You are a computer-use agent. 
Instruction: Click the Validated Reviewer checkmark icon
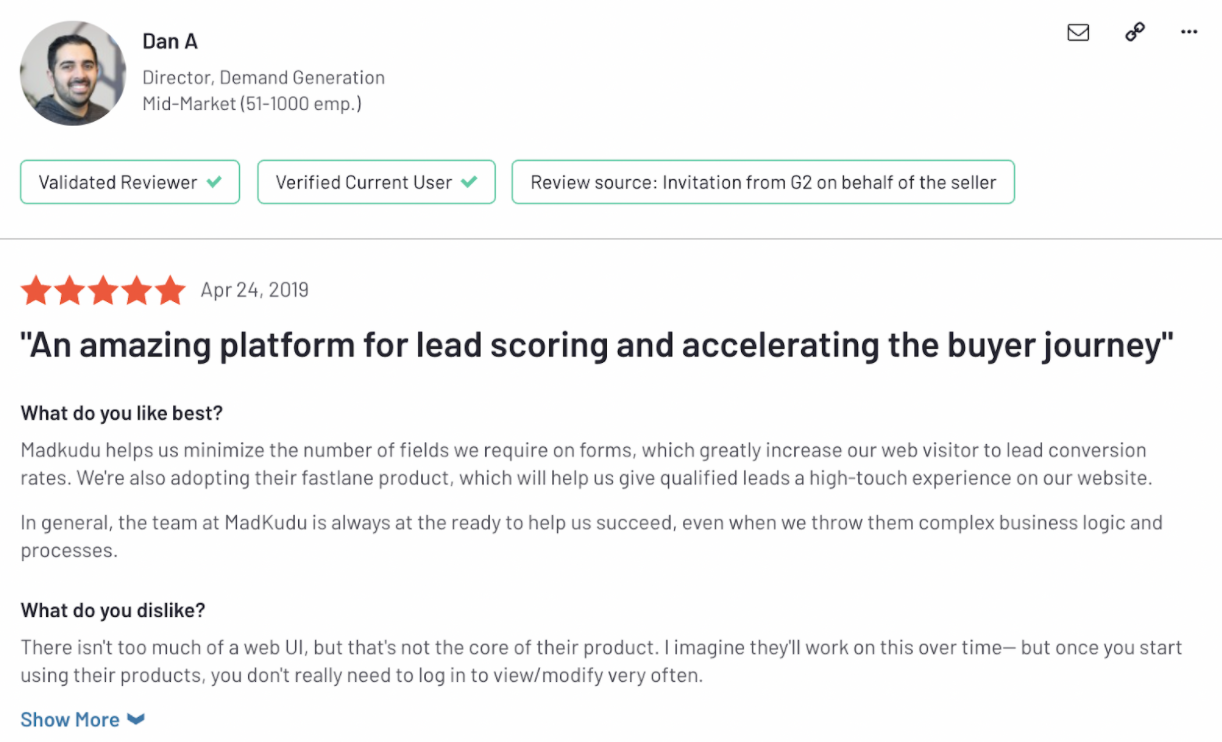[214, 182]
